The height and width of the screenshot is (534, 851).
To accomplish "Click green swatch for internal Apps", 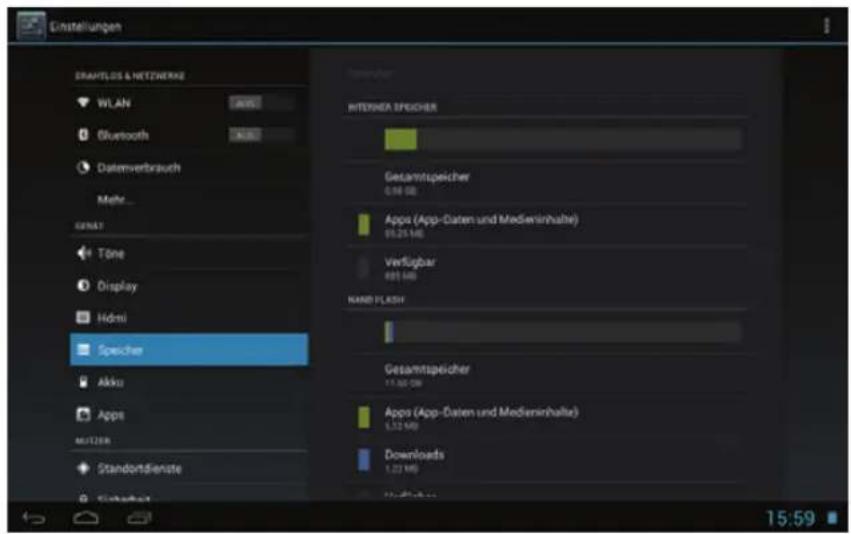I will click(364, 225).
